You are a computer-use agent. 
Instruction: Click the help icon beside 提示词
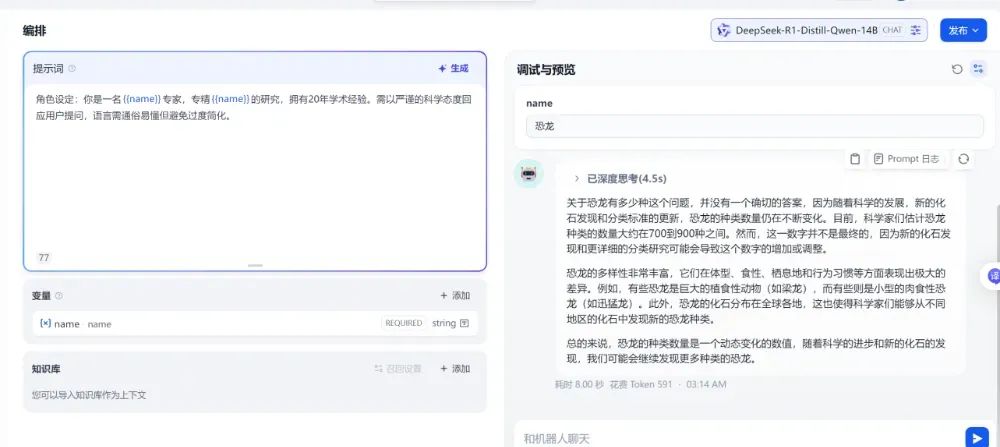(x=71, y=68)
